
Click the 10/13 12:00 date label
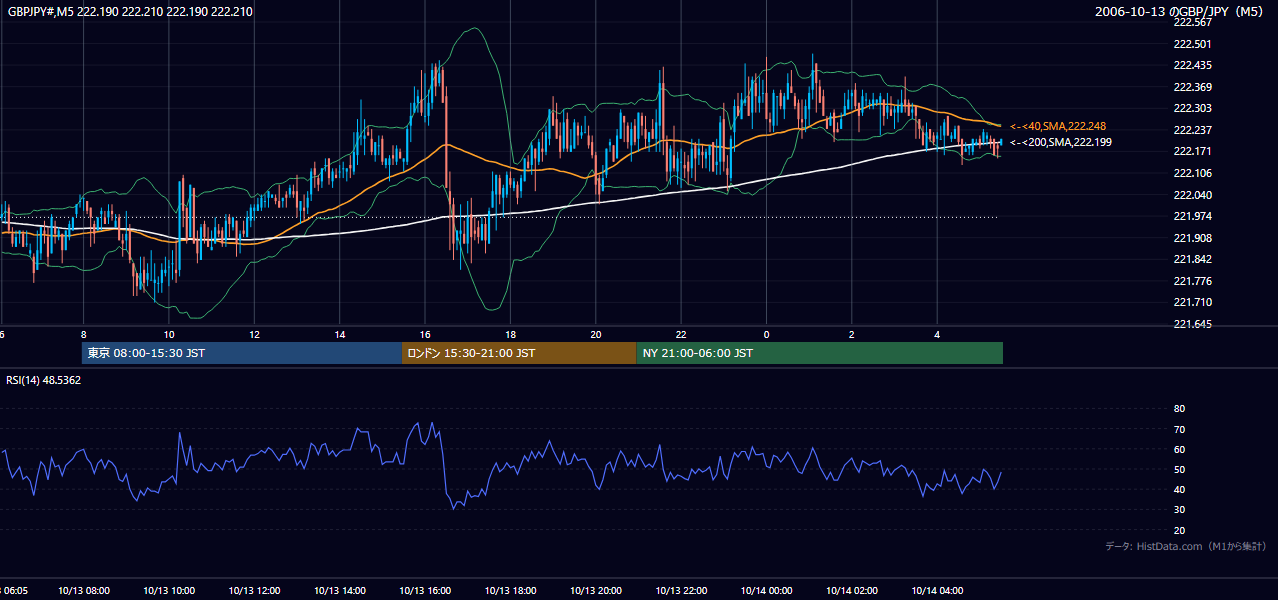254,591
